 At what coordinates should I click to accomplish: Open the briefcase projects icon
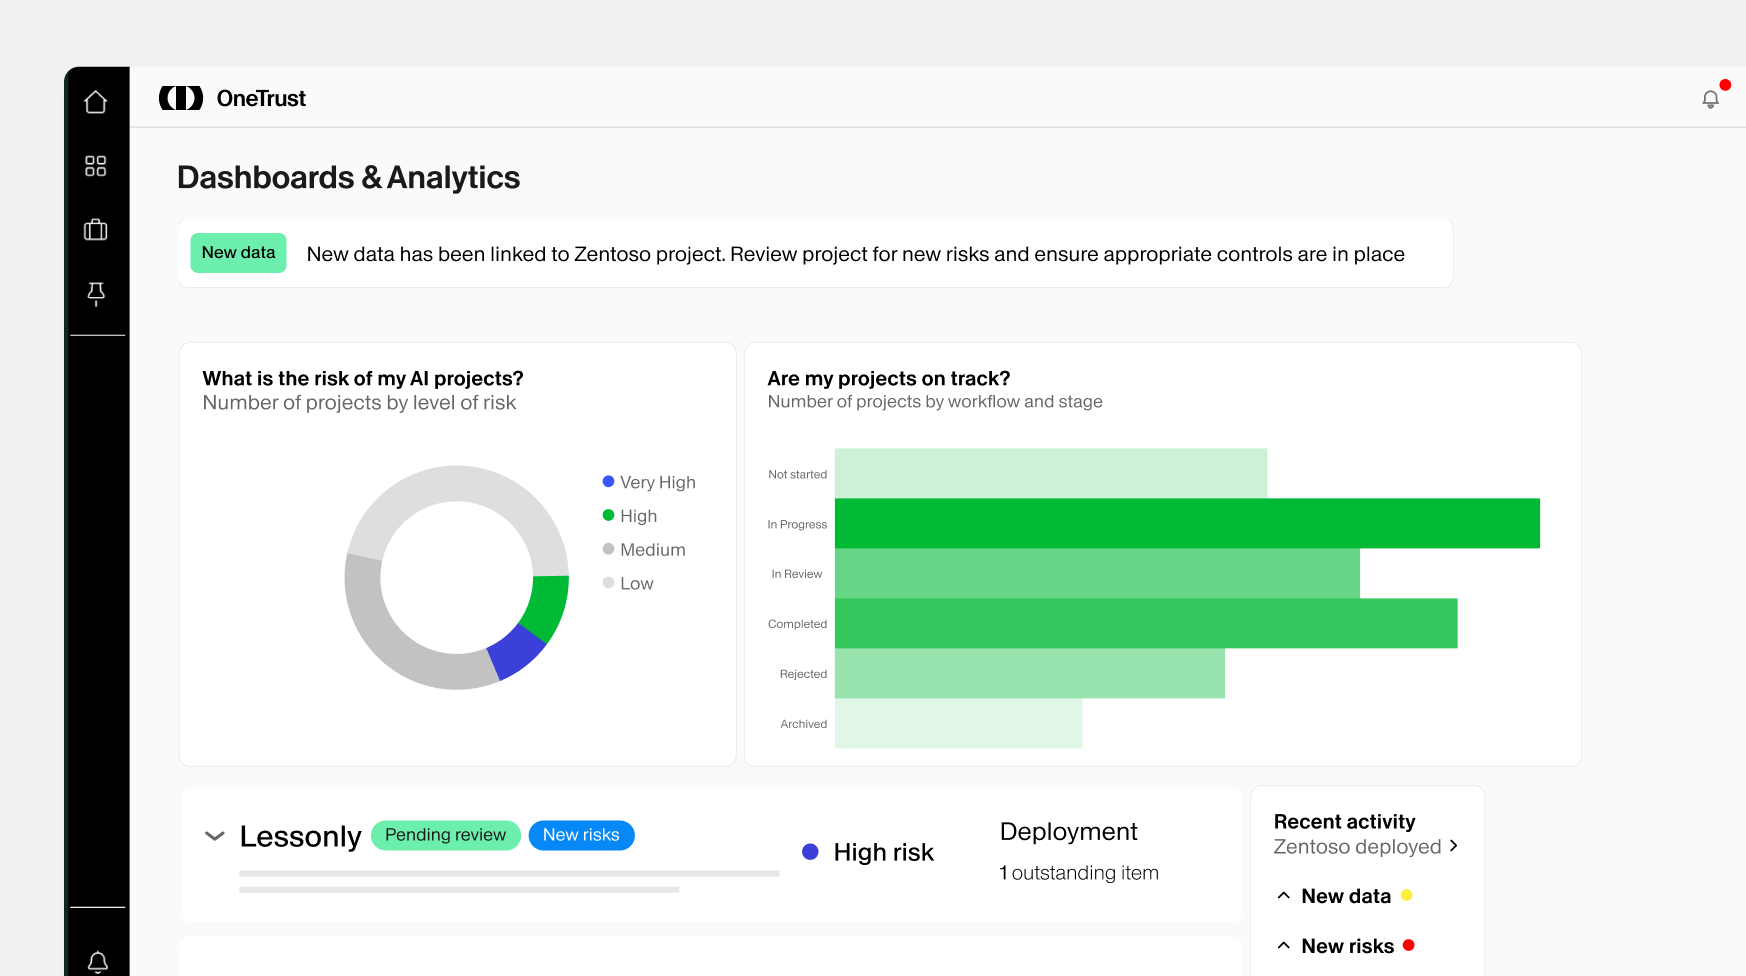tap(96, 229)
